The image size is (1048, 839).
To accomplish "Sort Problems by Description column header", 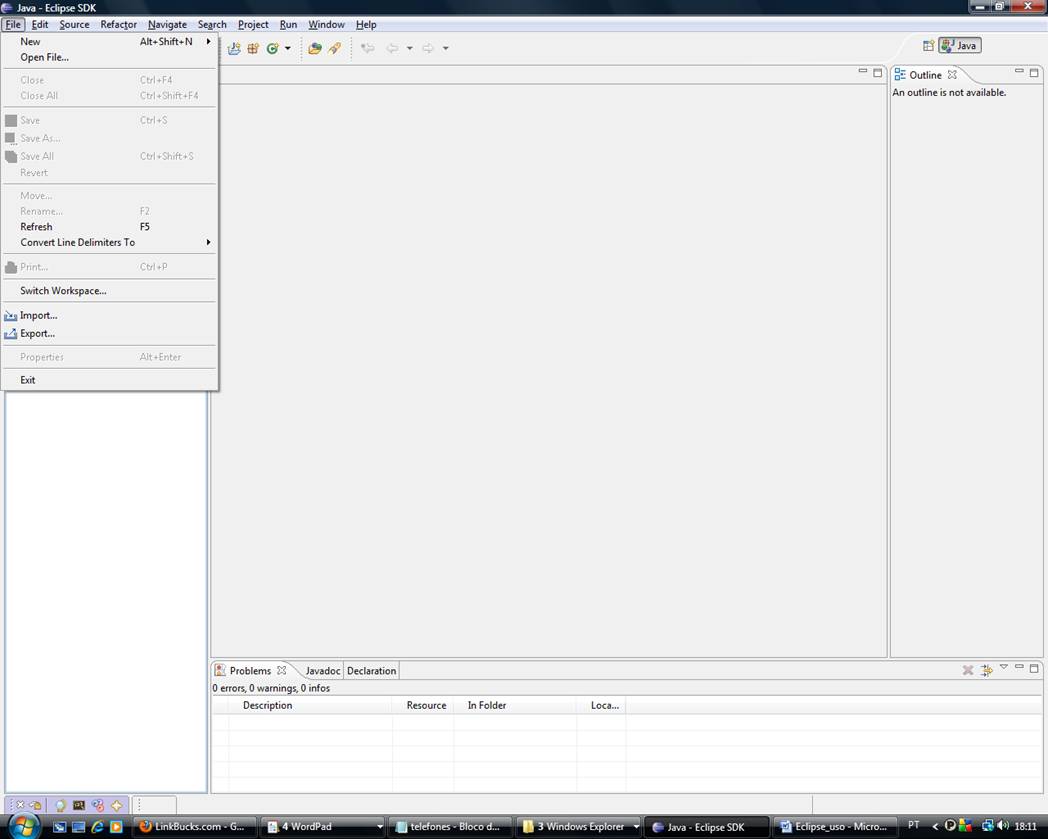I will click(x=309, y=705).
